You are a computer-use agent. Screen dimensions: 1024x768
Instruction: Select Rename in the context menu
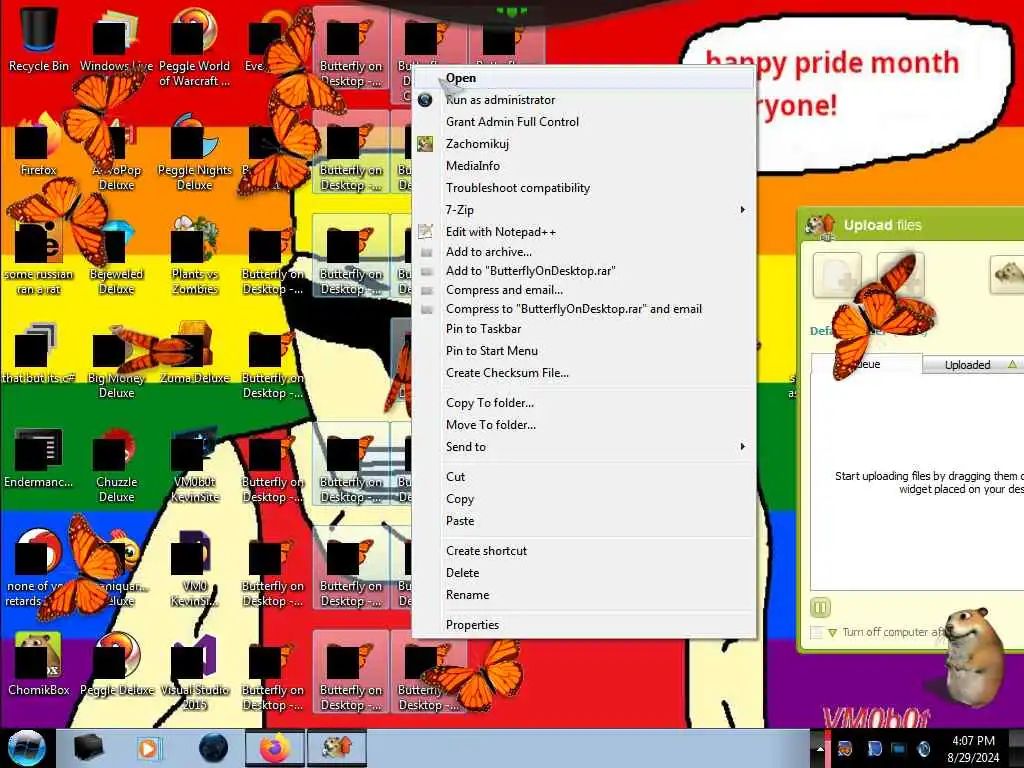[x=584, y=595]
